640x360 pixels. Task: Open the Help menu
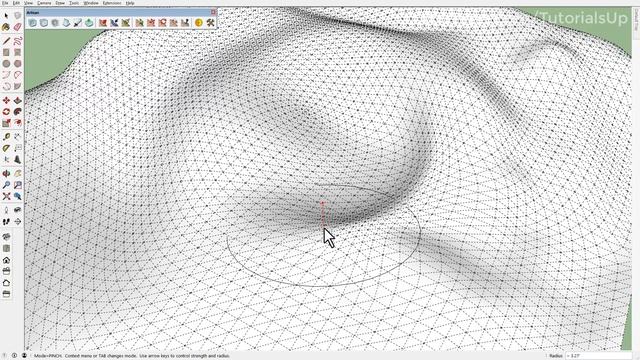pyautogui.click(x=130, y=3)
